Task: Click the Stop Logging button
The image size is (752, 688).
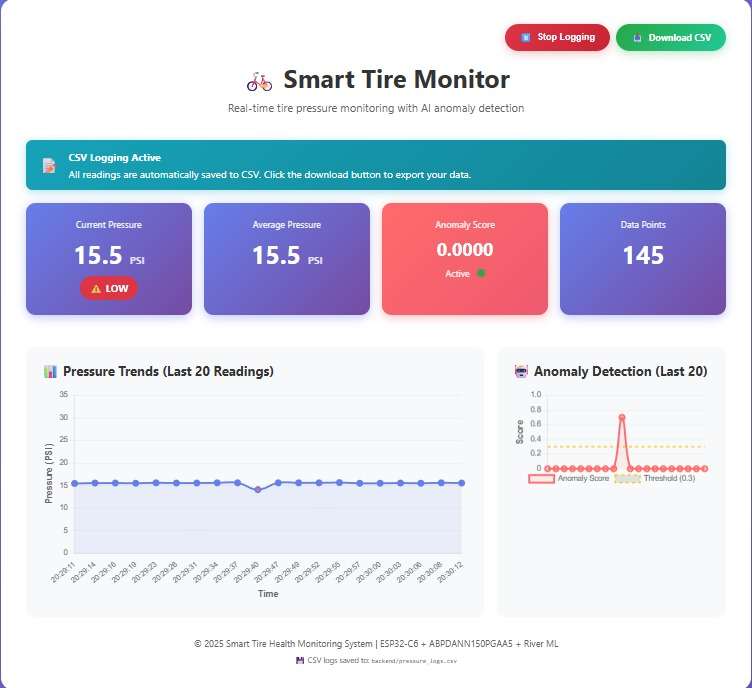Action: tap(557, 37)
